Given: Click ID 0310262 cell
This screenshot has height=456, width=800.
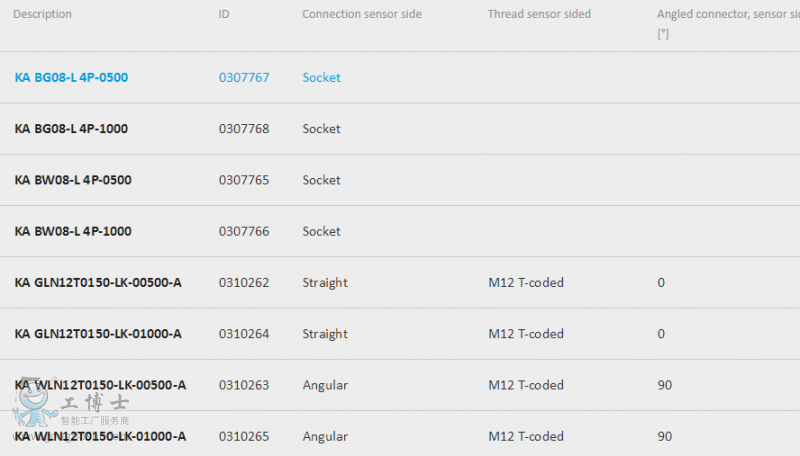Looking at the screenshot, I should coord(244,283).
